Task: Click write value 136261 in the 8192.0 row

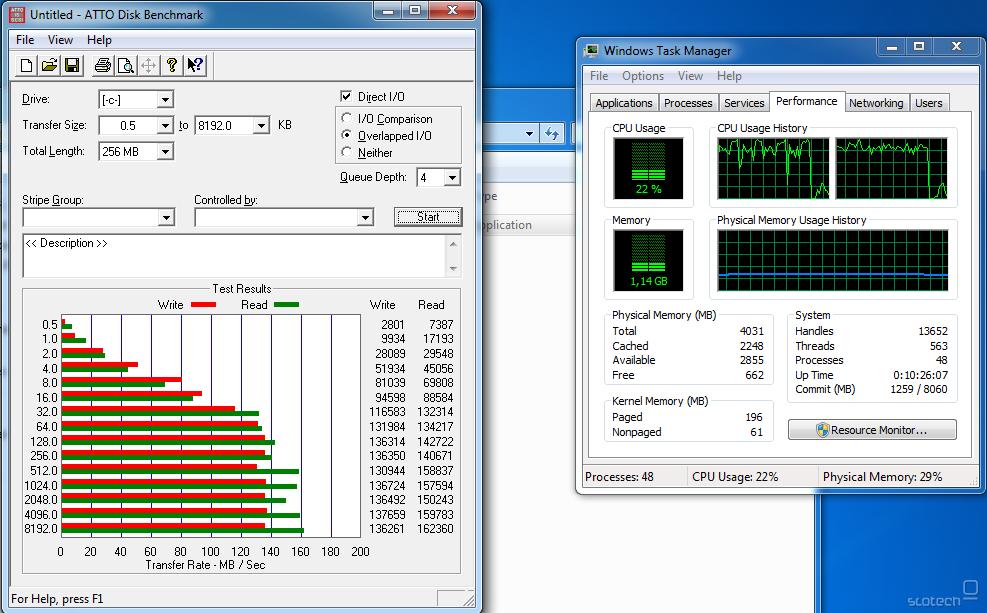Action: [386, 529]
